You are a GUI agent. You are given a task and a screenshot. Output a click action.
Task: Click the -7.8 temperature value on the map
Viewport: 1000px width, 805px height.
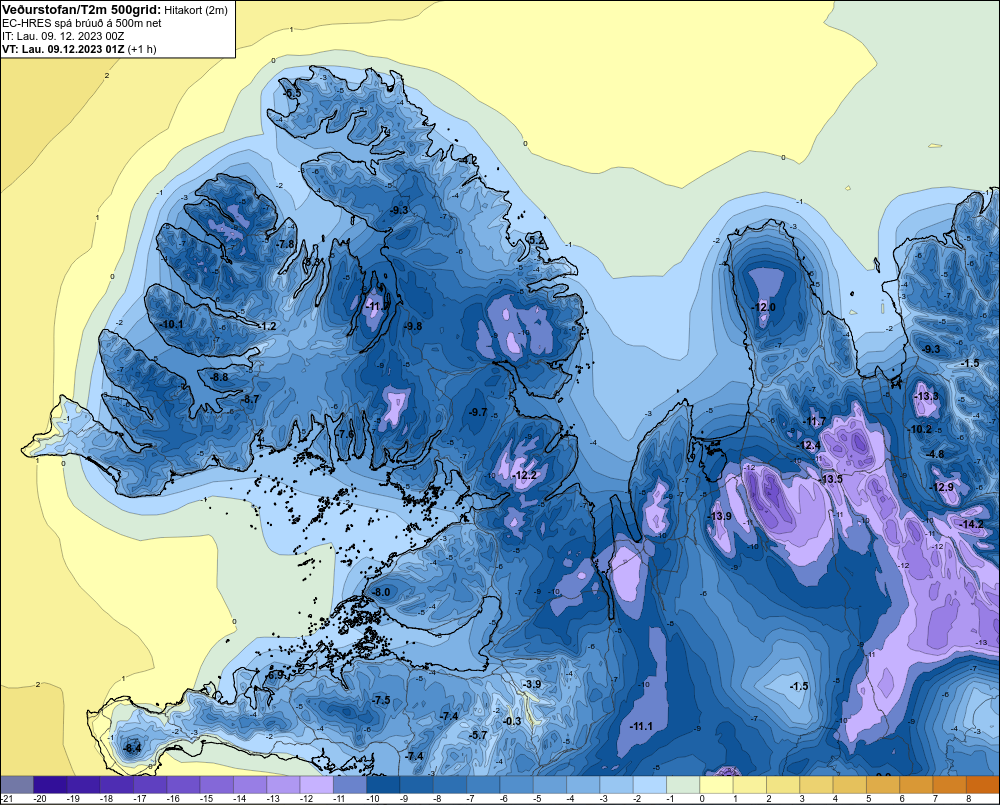pos(286,244)
